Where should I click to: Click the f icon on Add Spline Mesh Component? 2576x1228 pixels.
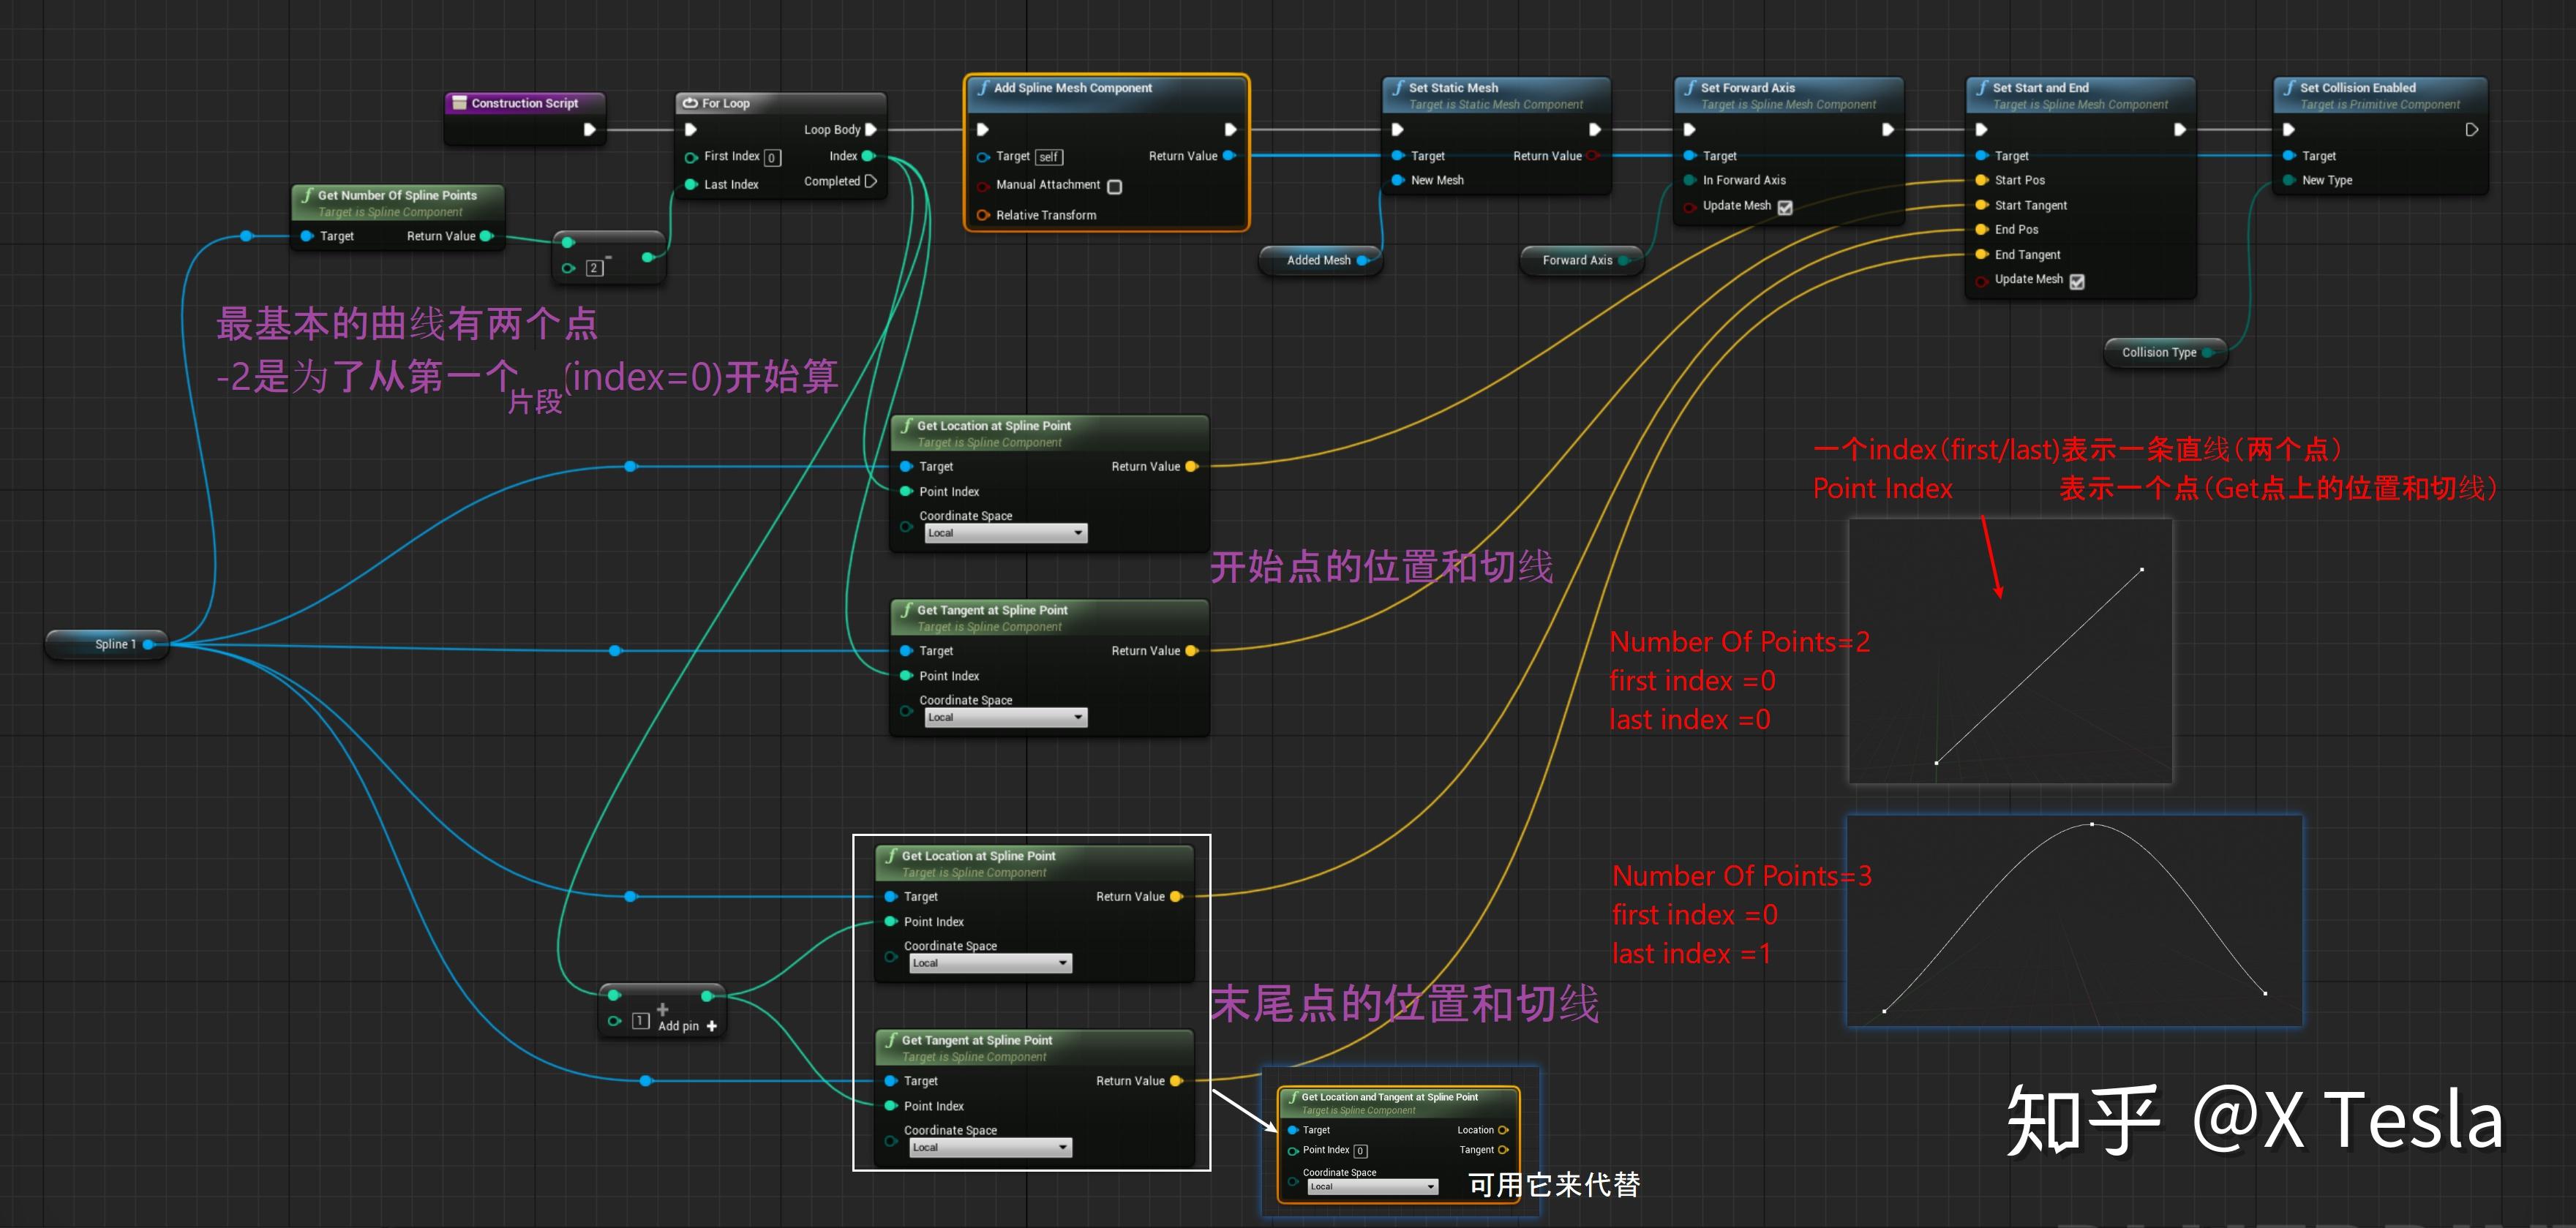tap(985, 88)
